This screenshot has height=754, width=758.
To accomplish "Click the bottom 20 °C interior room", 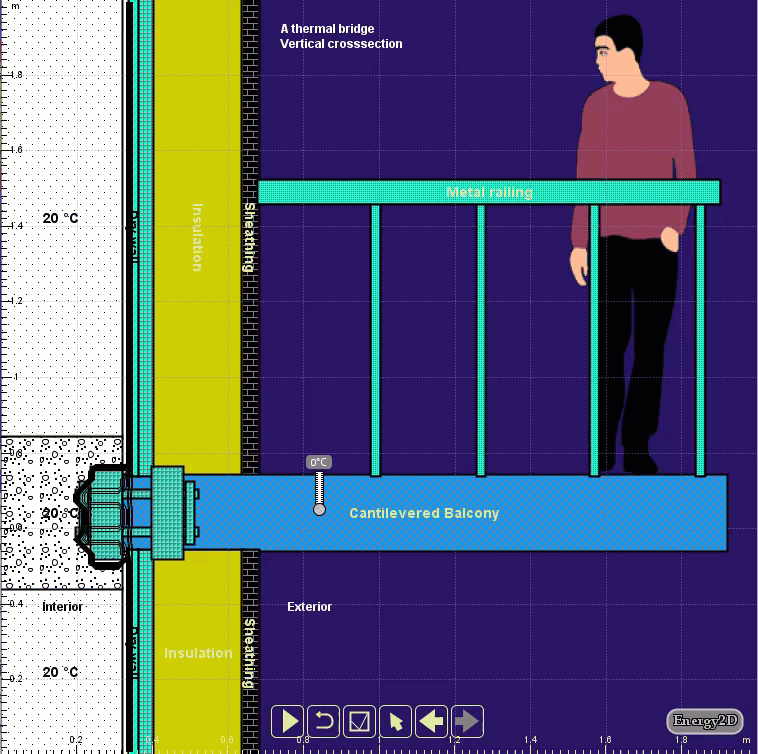I will coord(60,672).
